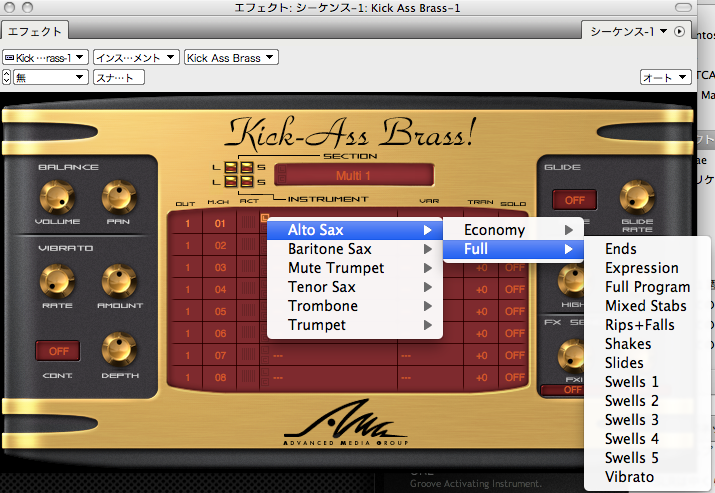The height and width of the screenshot is (493, 715).
Task: Switch to the エフェクト tab
Action: [35, 31]
